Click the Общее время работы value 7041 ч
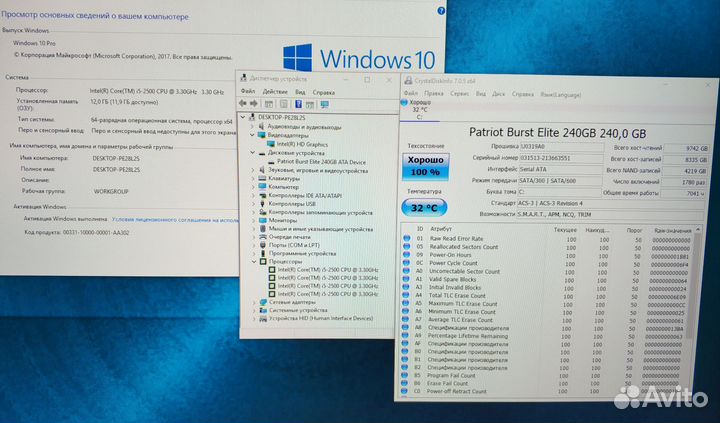720x423 pixels. (685, 193)
